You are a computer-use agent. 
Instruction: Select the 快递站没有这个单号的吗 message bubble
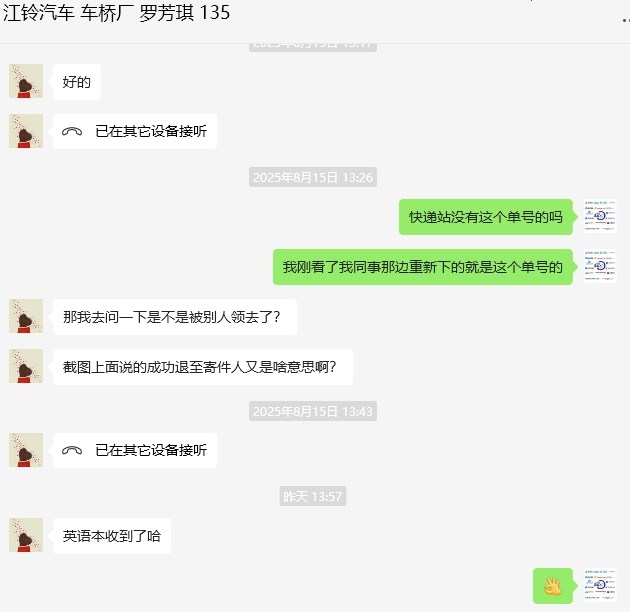(x=486, y=217)
